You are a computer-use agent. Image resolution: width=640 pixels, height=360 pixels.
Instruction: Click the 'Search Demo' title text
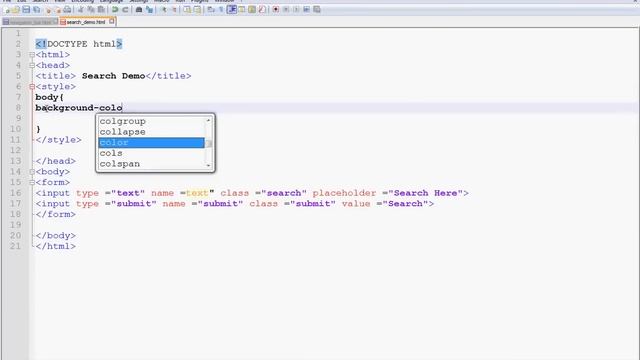coord(113,76)
